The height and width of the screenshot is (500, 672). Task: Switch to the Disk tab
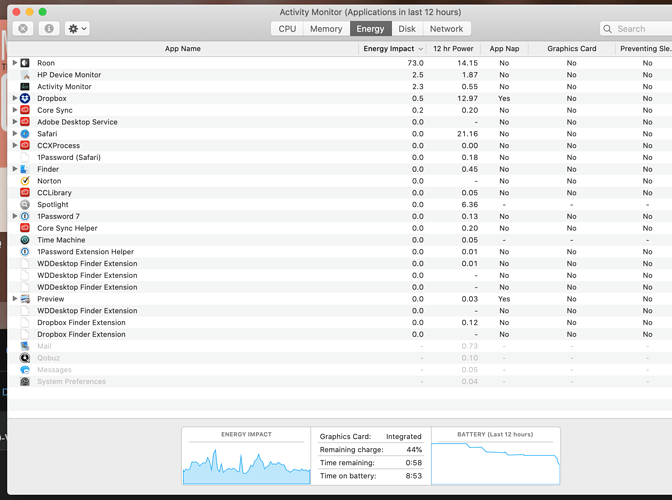[x=407, y=29]
